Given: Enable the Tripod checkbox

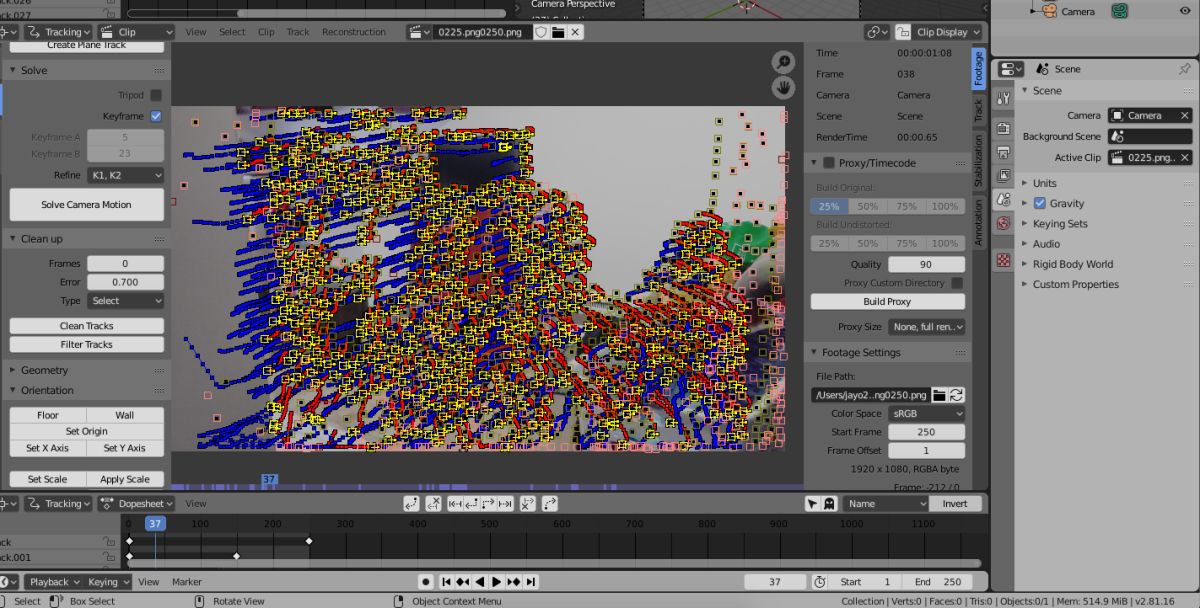Looking at the screenshot, I should [x=156, y=95].
